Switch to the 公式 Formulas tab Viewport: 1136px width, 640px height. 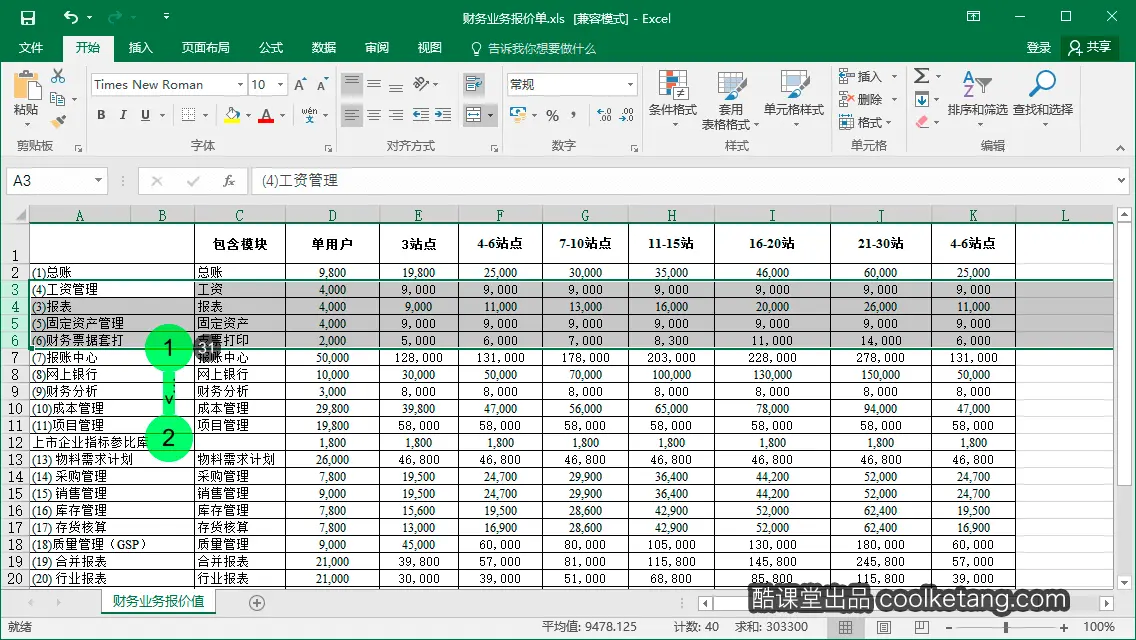tap(271, 48)
